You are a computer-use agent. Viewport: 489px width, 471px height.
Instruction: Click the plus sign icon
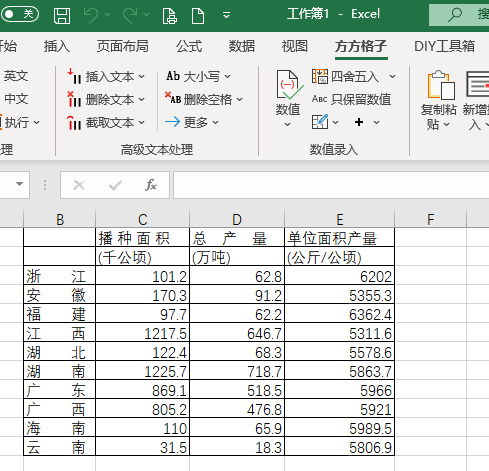(x=359, y=122)
